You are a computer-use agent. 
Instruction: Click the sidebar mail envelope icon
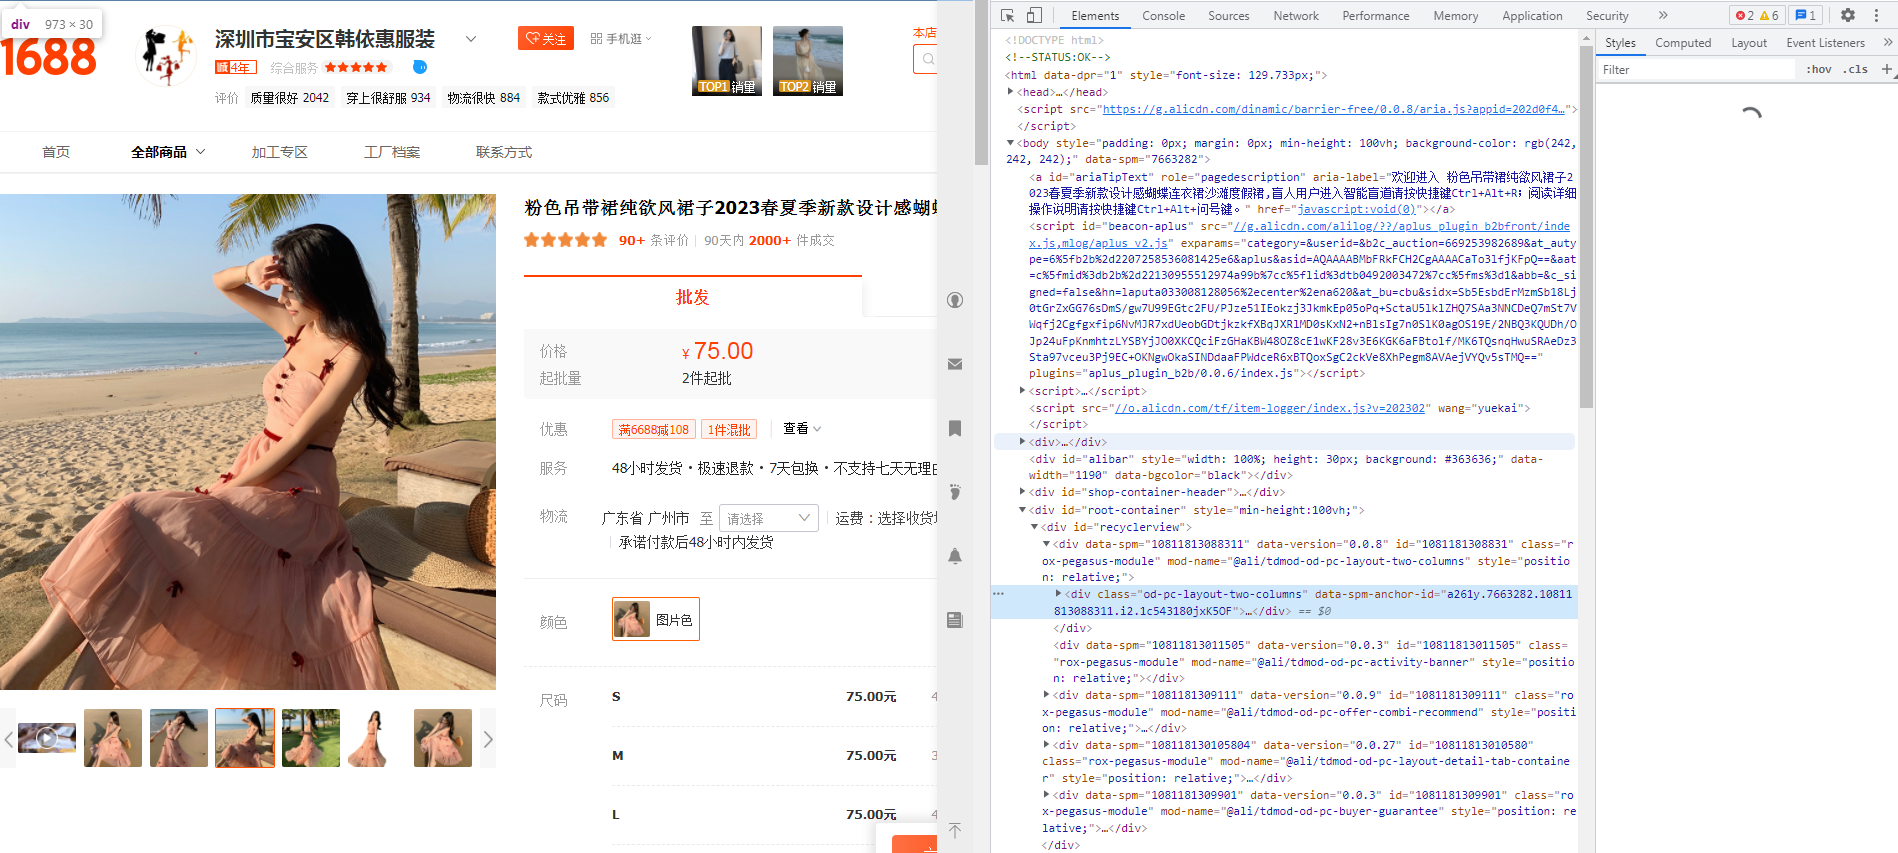pyautogui.click(x=955, y=364)
